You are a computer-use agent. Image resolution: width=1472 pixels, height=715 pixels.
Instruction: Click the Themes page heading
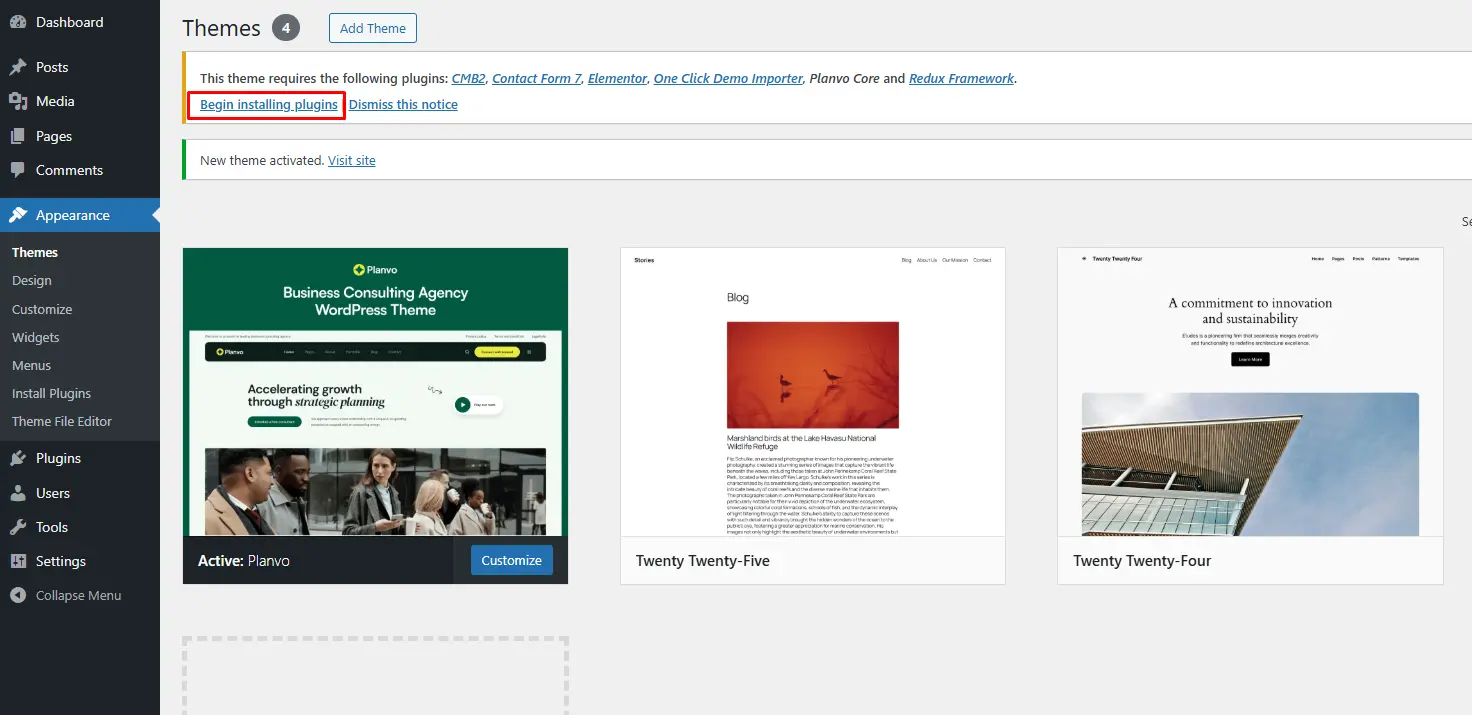click(x=222, y=28)
